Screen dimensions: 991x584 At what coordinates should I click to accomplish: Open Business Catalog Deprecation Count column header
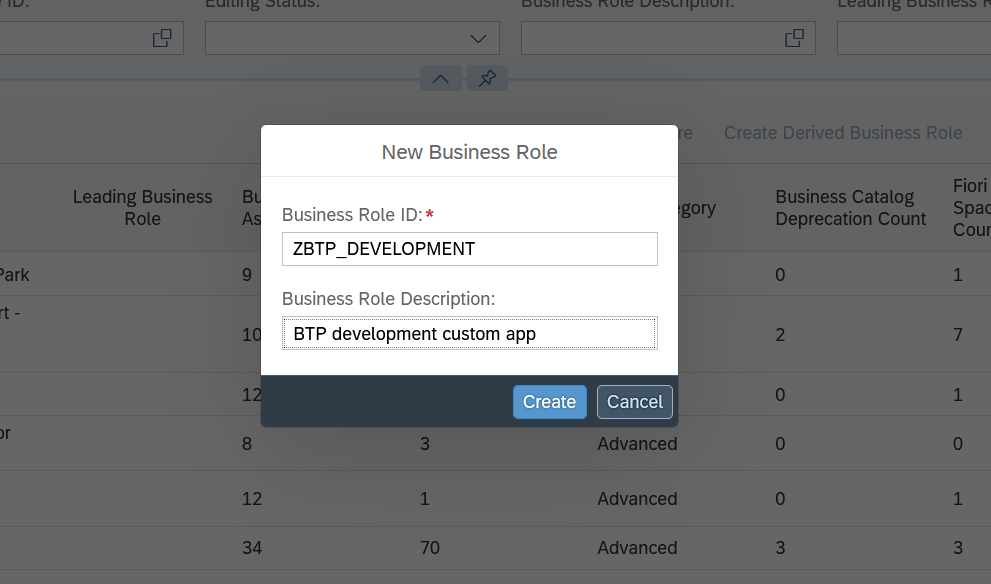tap(850, 208)
